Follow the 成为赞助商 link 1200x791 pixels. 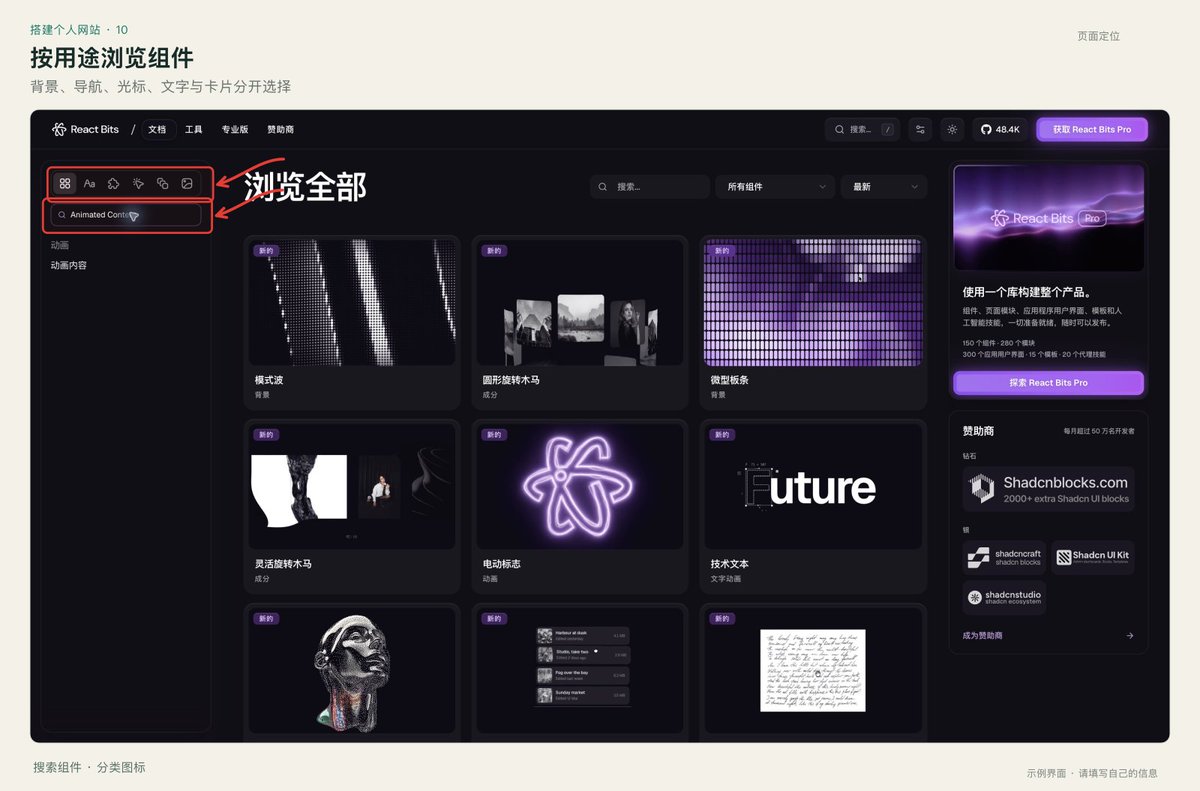pos(983,635)
